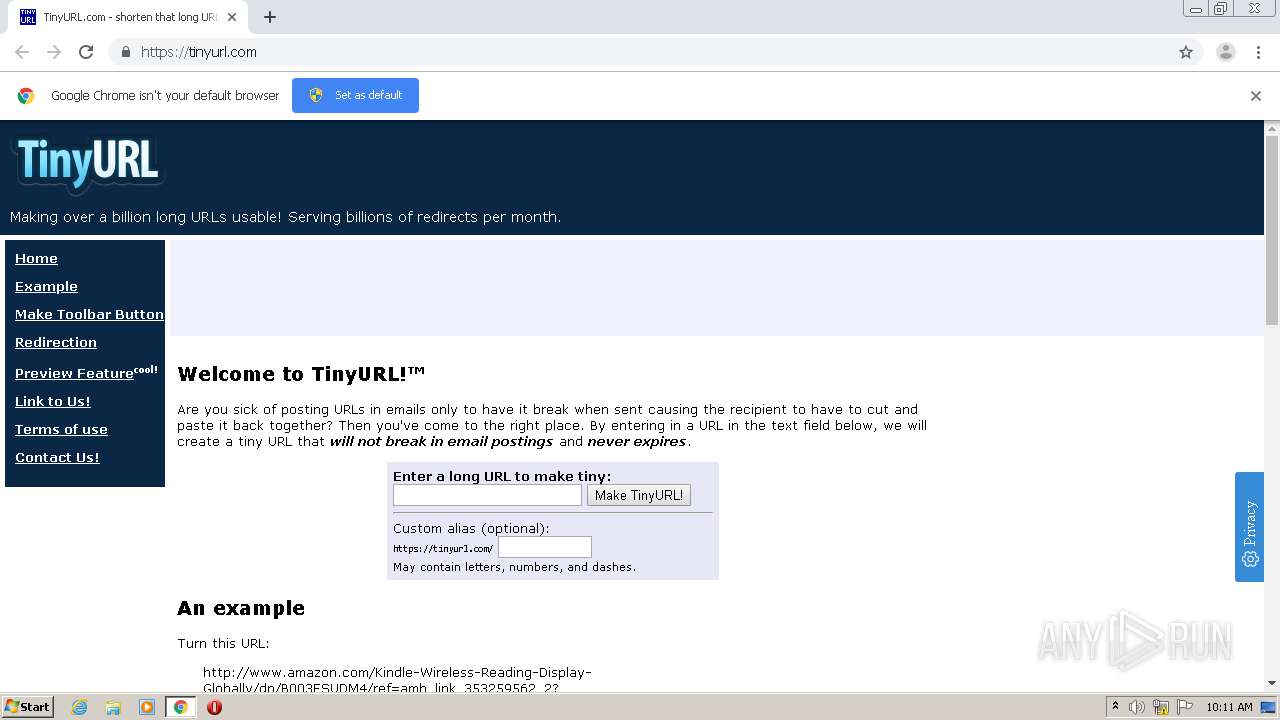The height and width of the screenshot is (720, 1280).
Task: Click the scrollbar up arrow
Action: tap(1272, 128)
